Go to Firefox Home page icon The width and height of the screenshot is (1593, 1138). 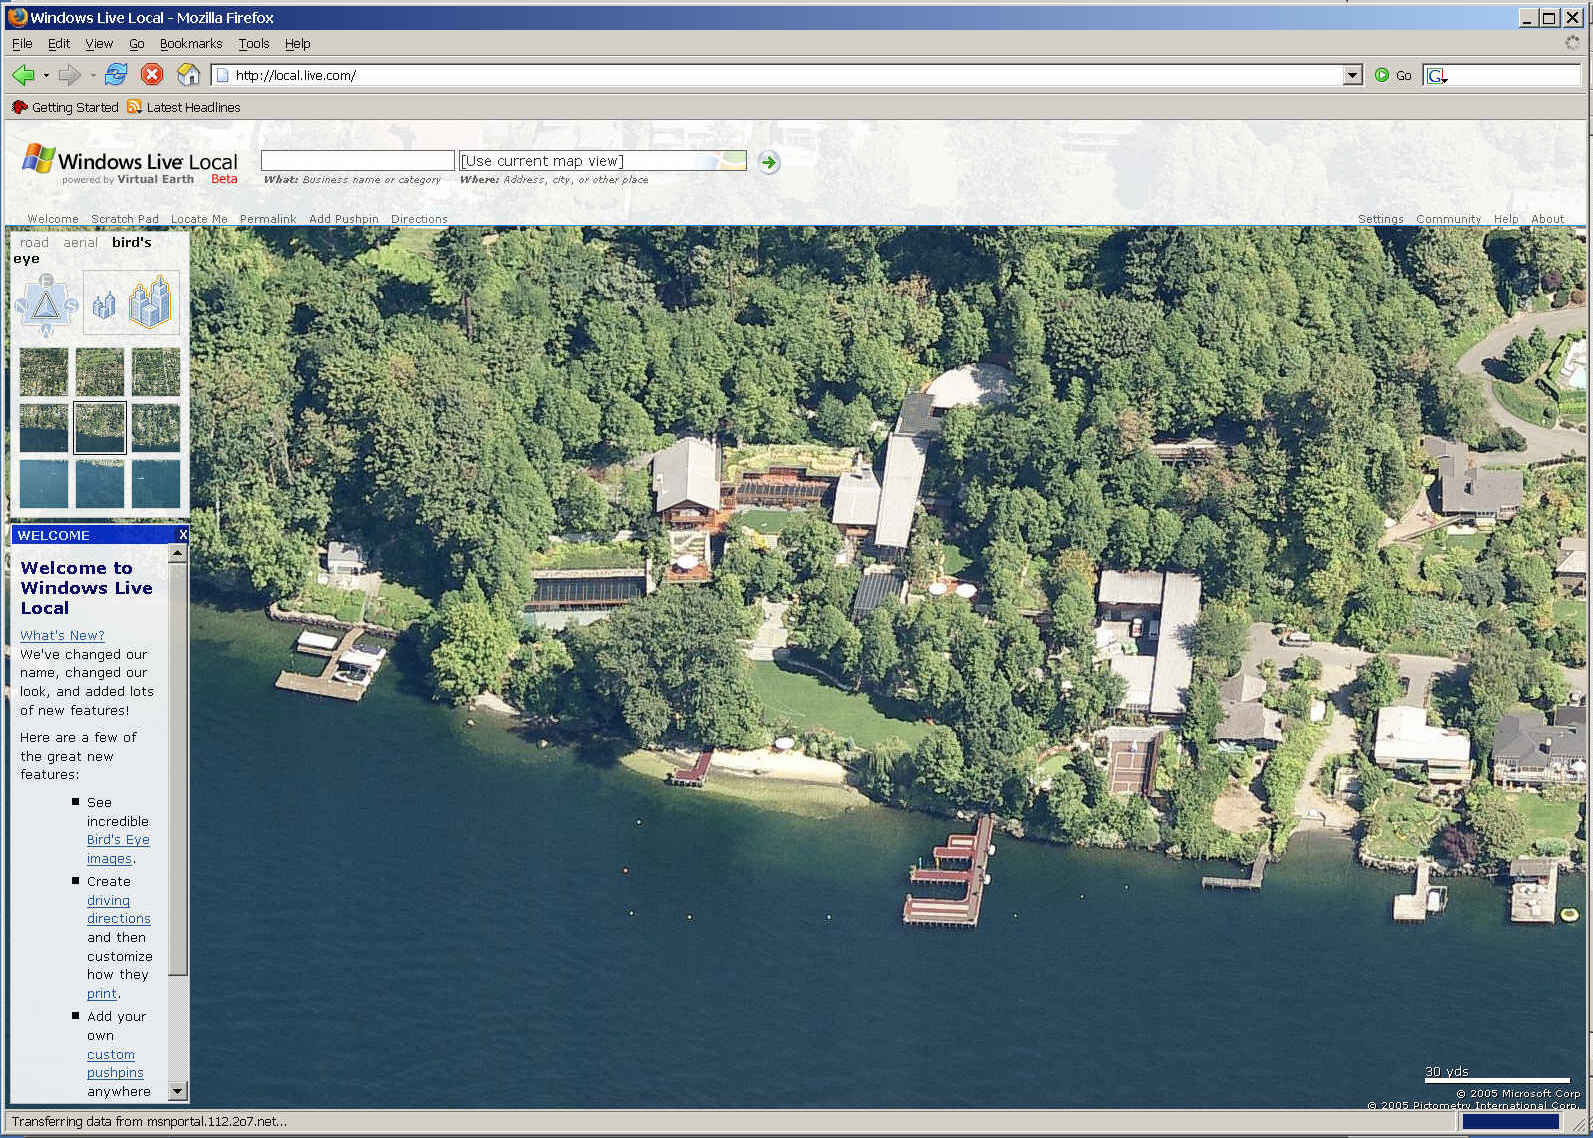pos(188,75)
